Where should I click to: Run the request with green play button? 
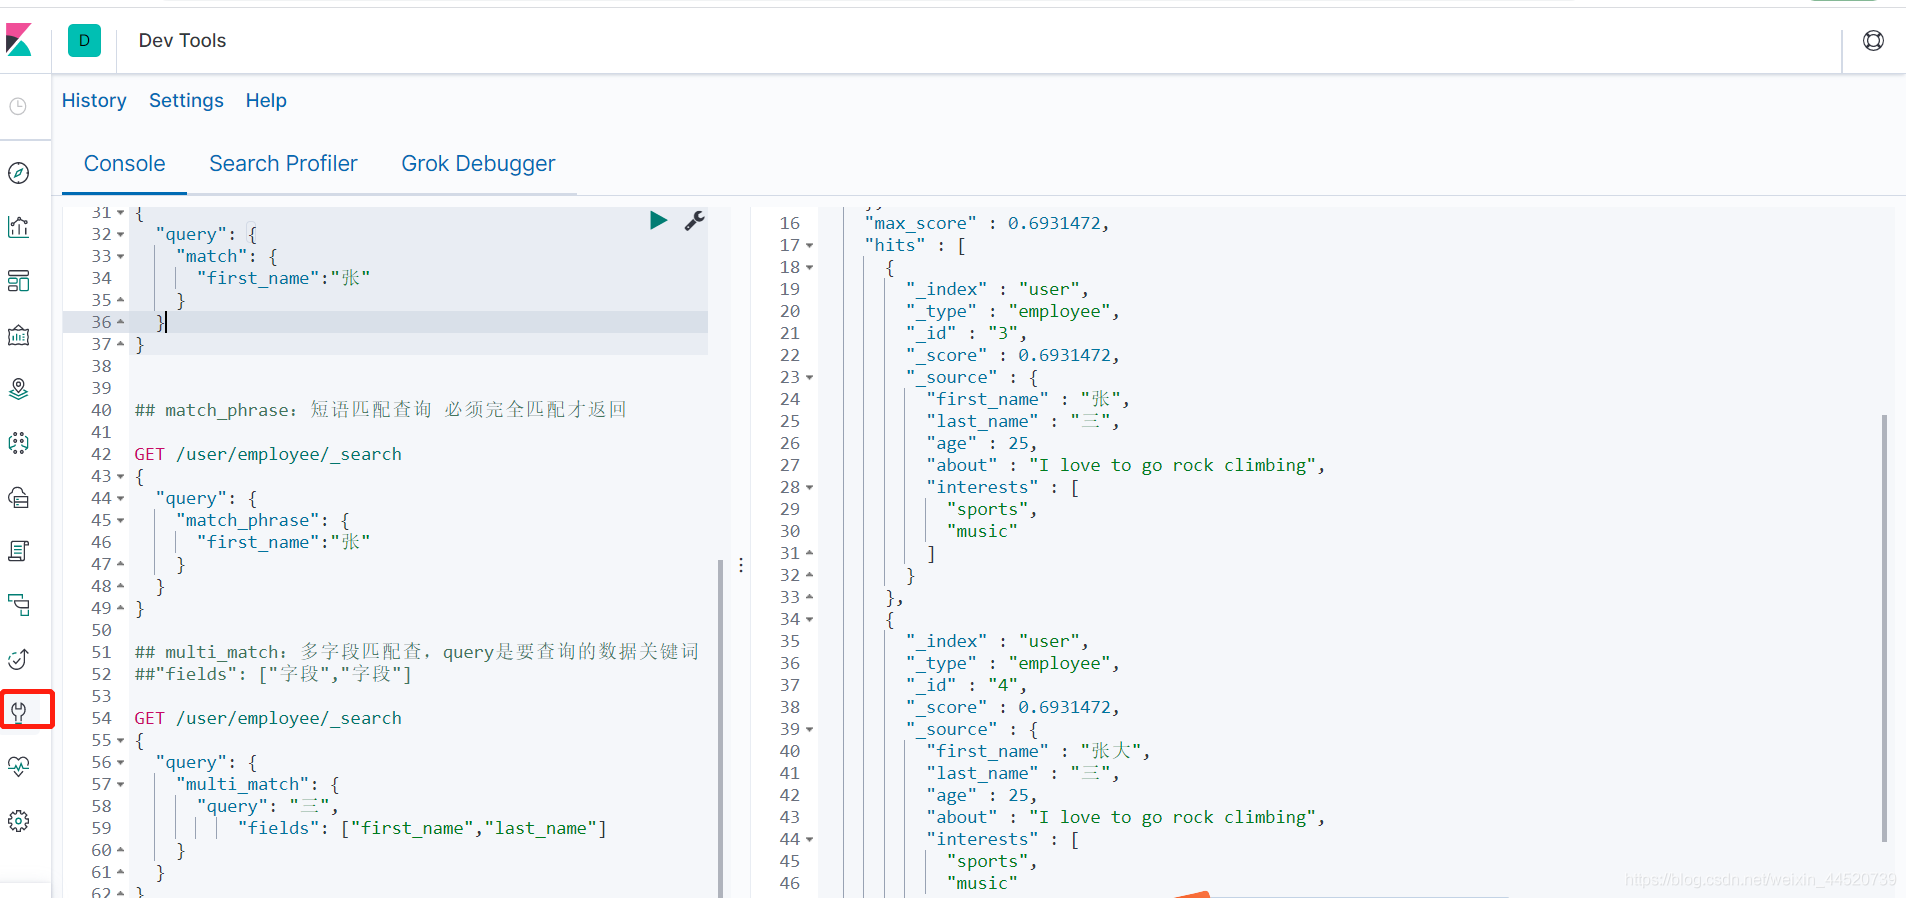pos(658,220)
